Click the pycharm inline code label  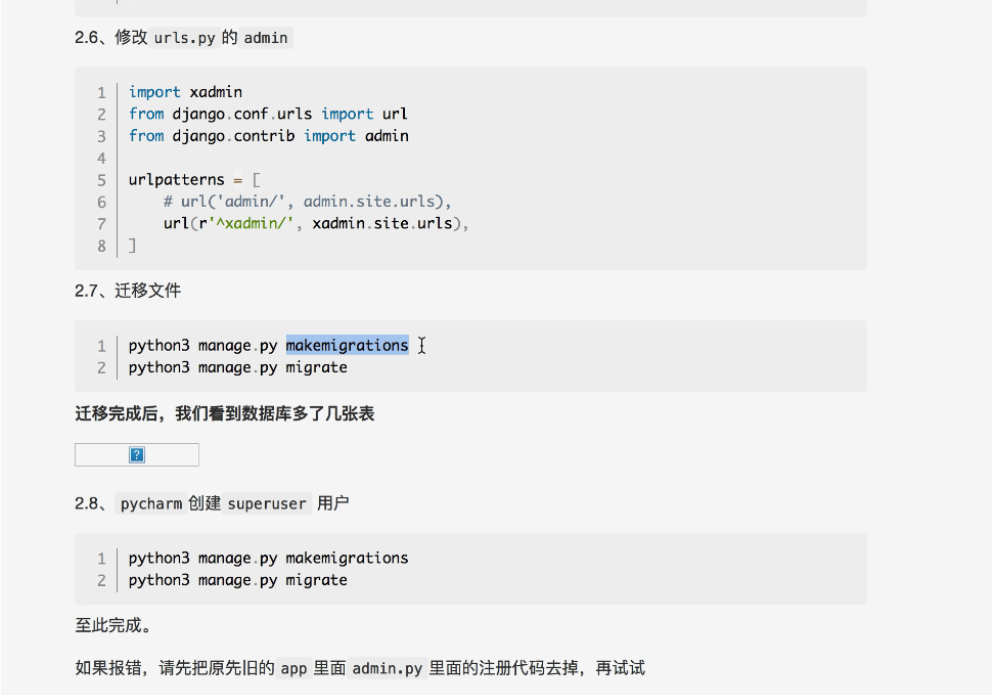tap(151, 504)
